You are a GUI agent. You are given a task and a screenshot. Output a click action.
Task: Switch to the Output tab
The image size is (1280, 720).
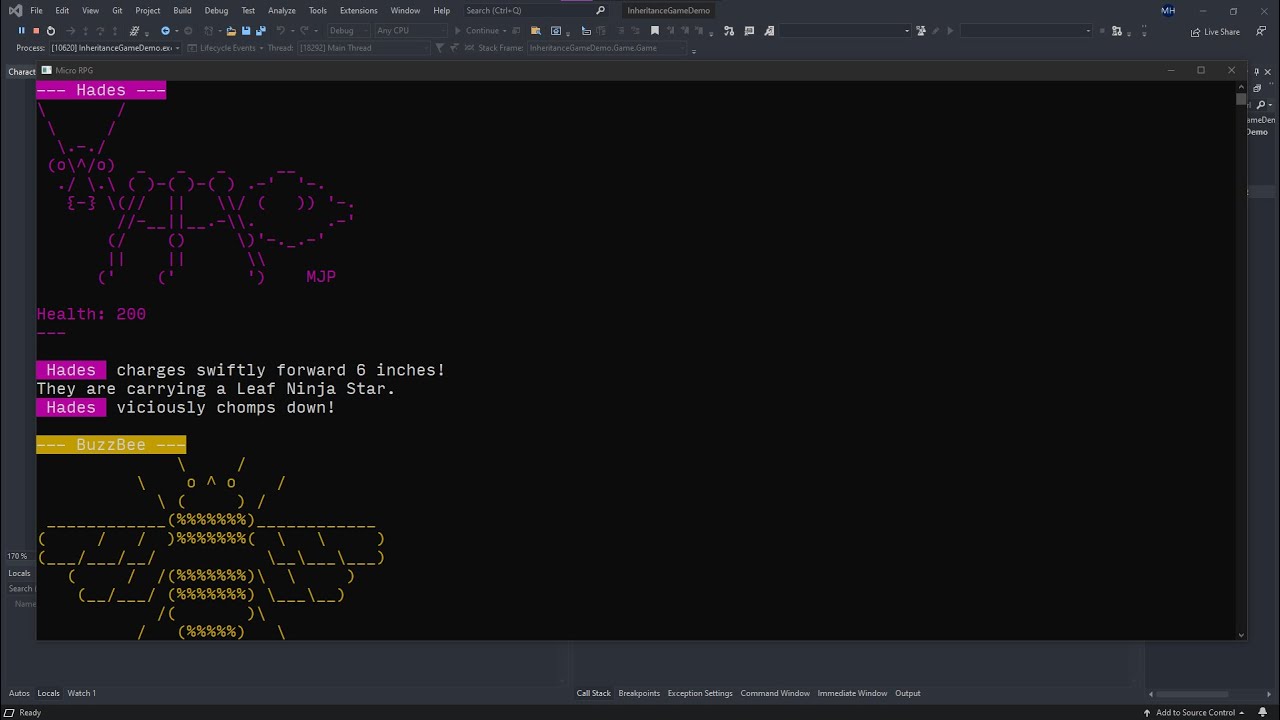point(908,693)
